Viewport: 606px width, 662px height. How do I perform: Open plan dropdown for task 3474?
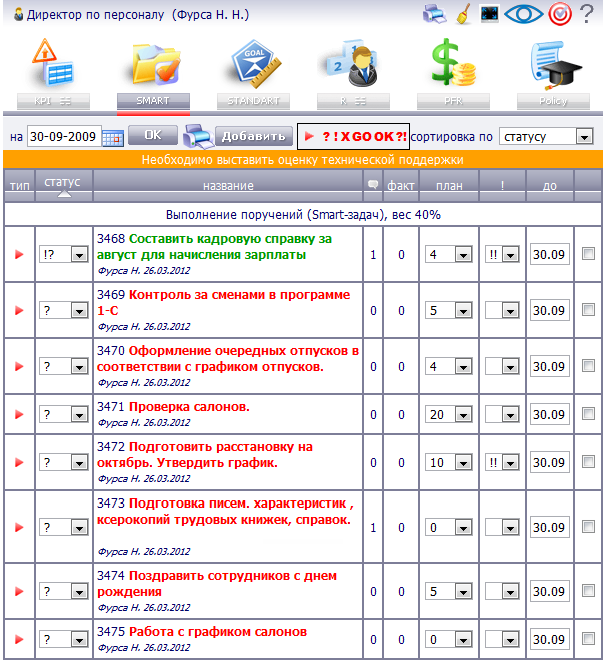[448, 591]
